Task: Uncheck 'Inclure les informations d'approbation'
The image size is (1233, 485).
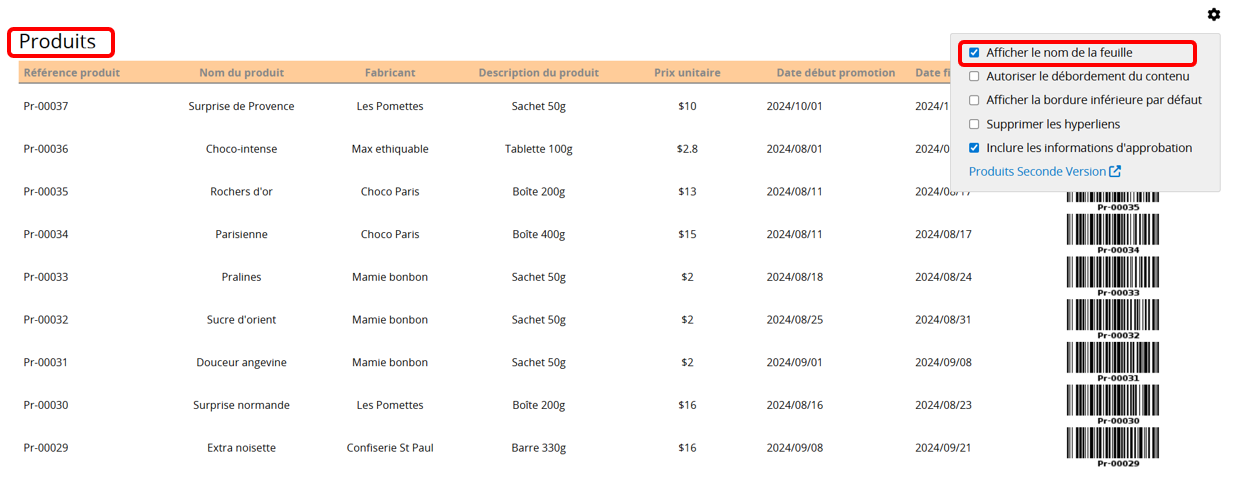Action: (974, 148)
